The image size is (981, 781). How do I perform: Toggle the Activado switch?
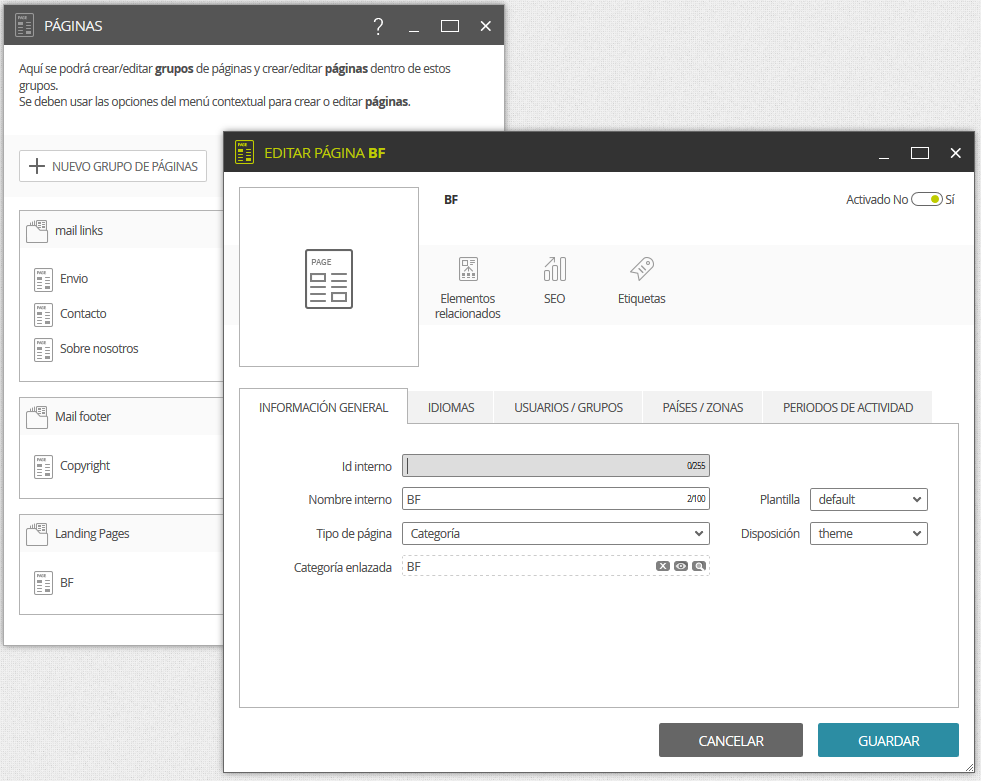coord(927,200)
